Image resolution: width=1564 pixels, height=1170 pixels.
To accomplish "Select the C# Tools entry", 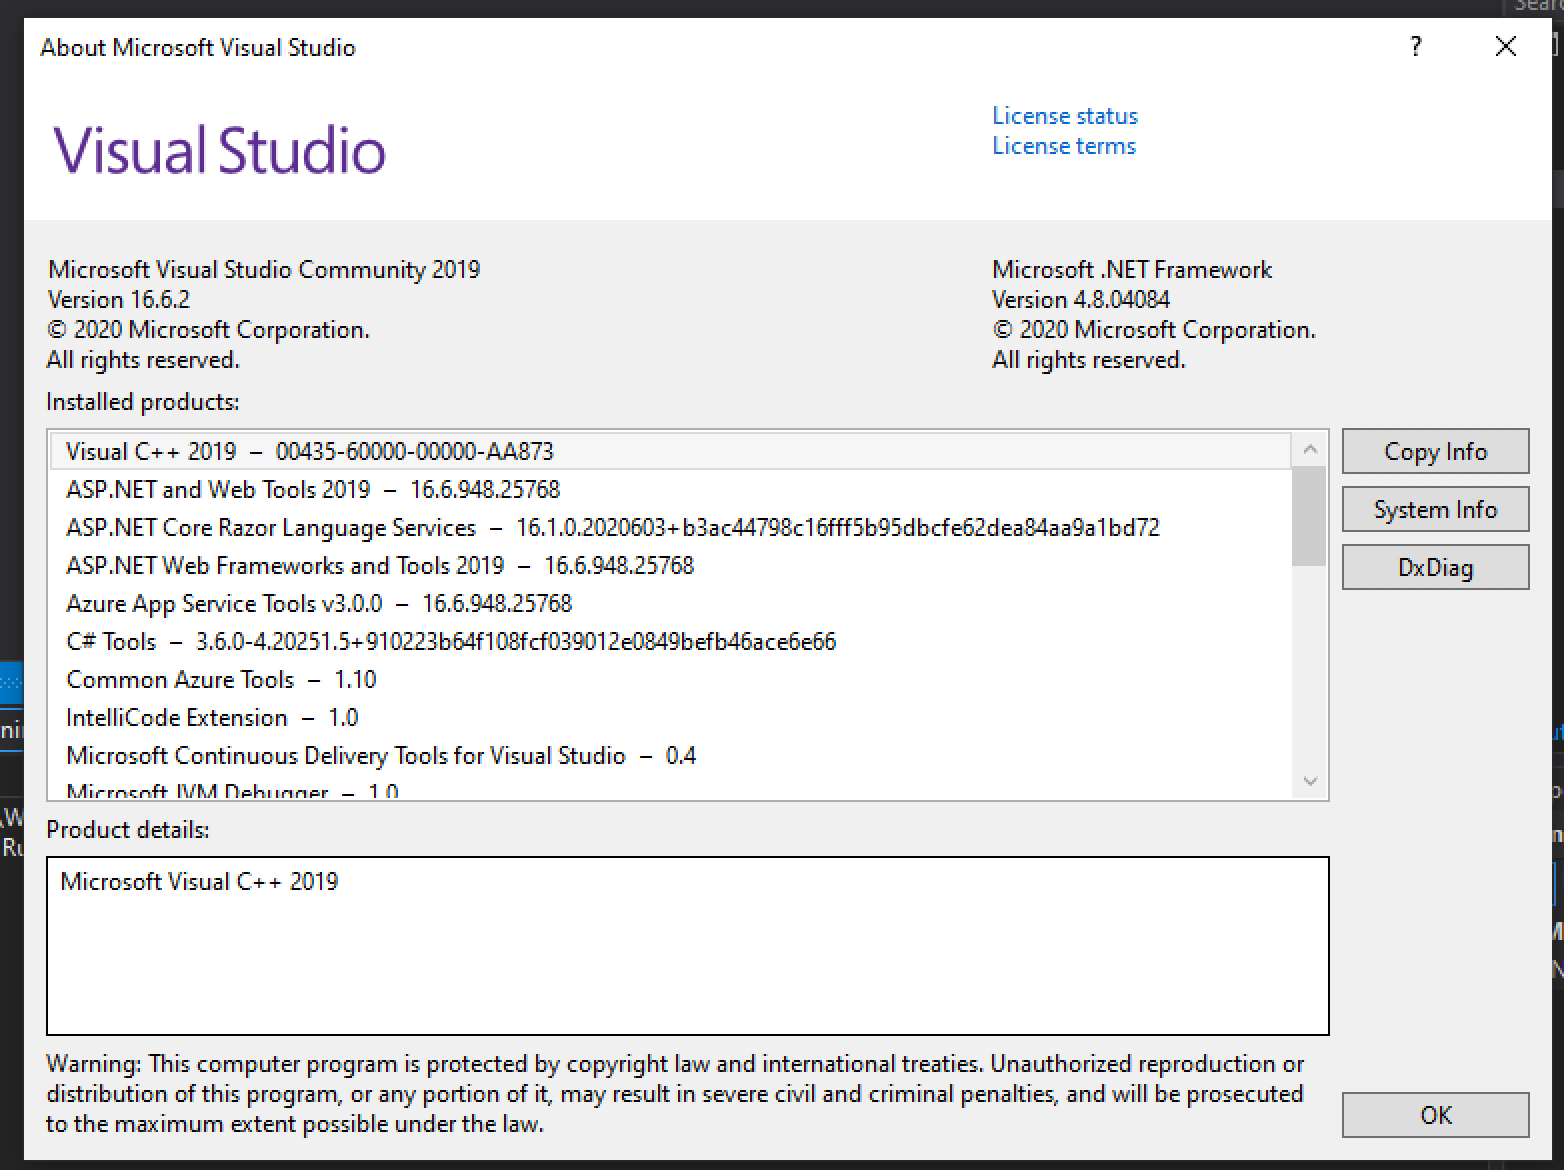I will click(450, 641).
